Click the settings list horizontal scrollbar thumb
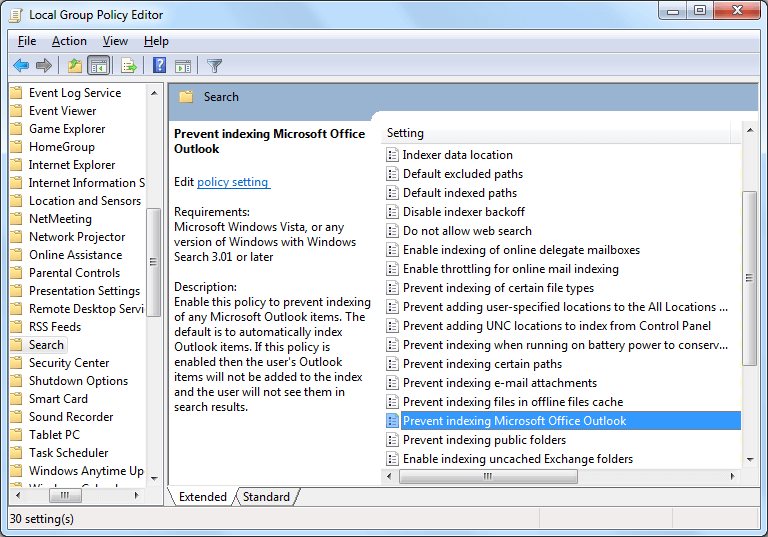Screen dimensions: 768x537 click(x=488, y=476)
